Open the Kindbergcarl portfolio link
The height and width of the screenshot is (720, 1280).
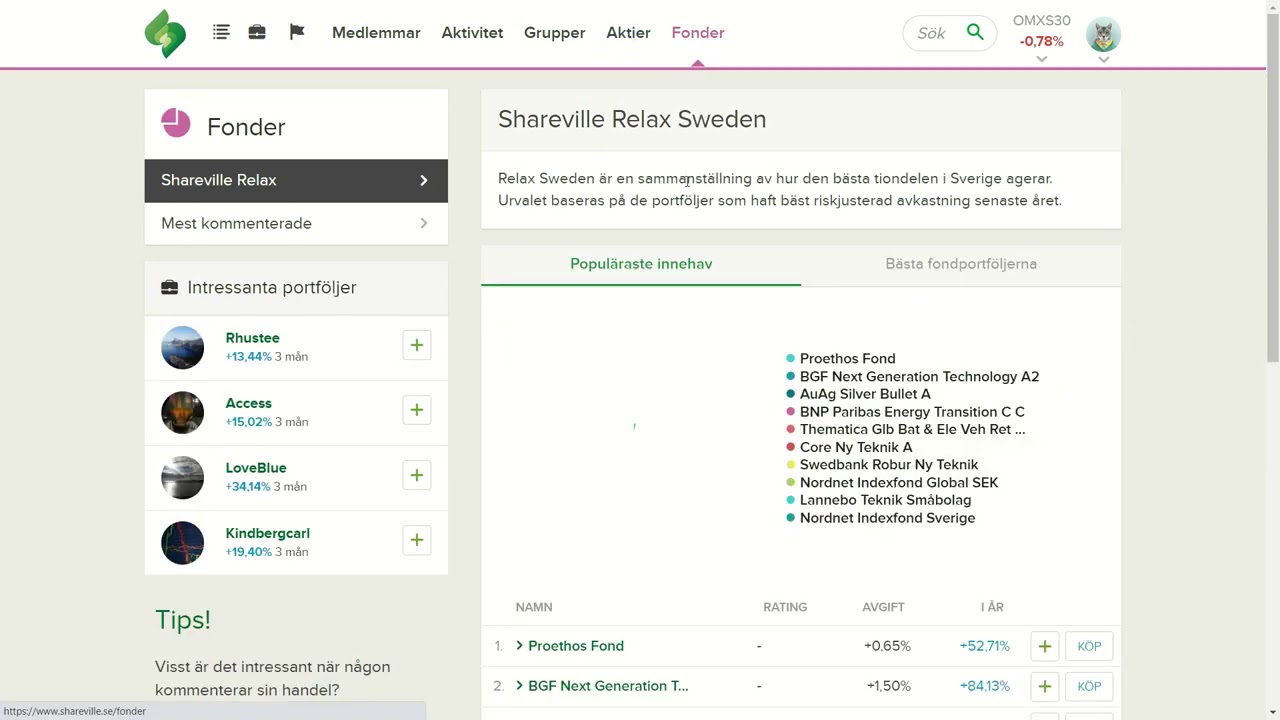click(x=267, y=533)
